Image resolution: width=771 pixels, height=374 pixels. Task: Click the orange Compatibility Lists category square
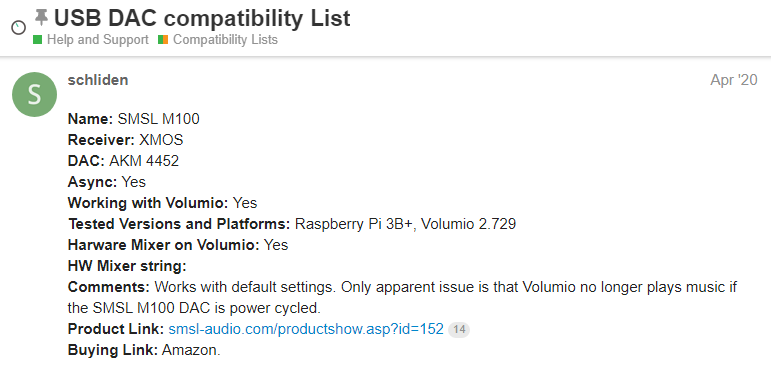pyautogui.click(x=163, y=40)
